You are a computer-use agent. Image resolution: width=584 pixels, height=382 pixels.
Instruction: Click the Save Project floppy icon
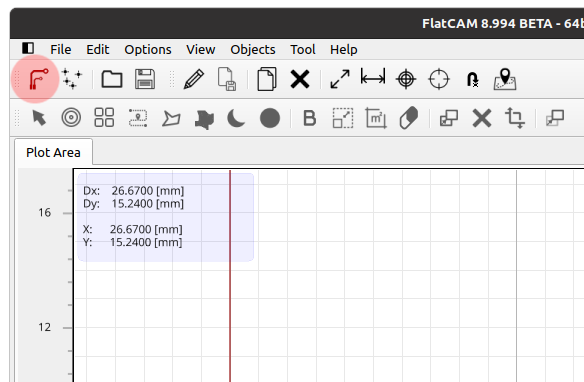pos(145,79)
